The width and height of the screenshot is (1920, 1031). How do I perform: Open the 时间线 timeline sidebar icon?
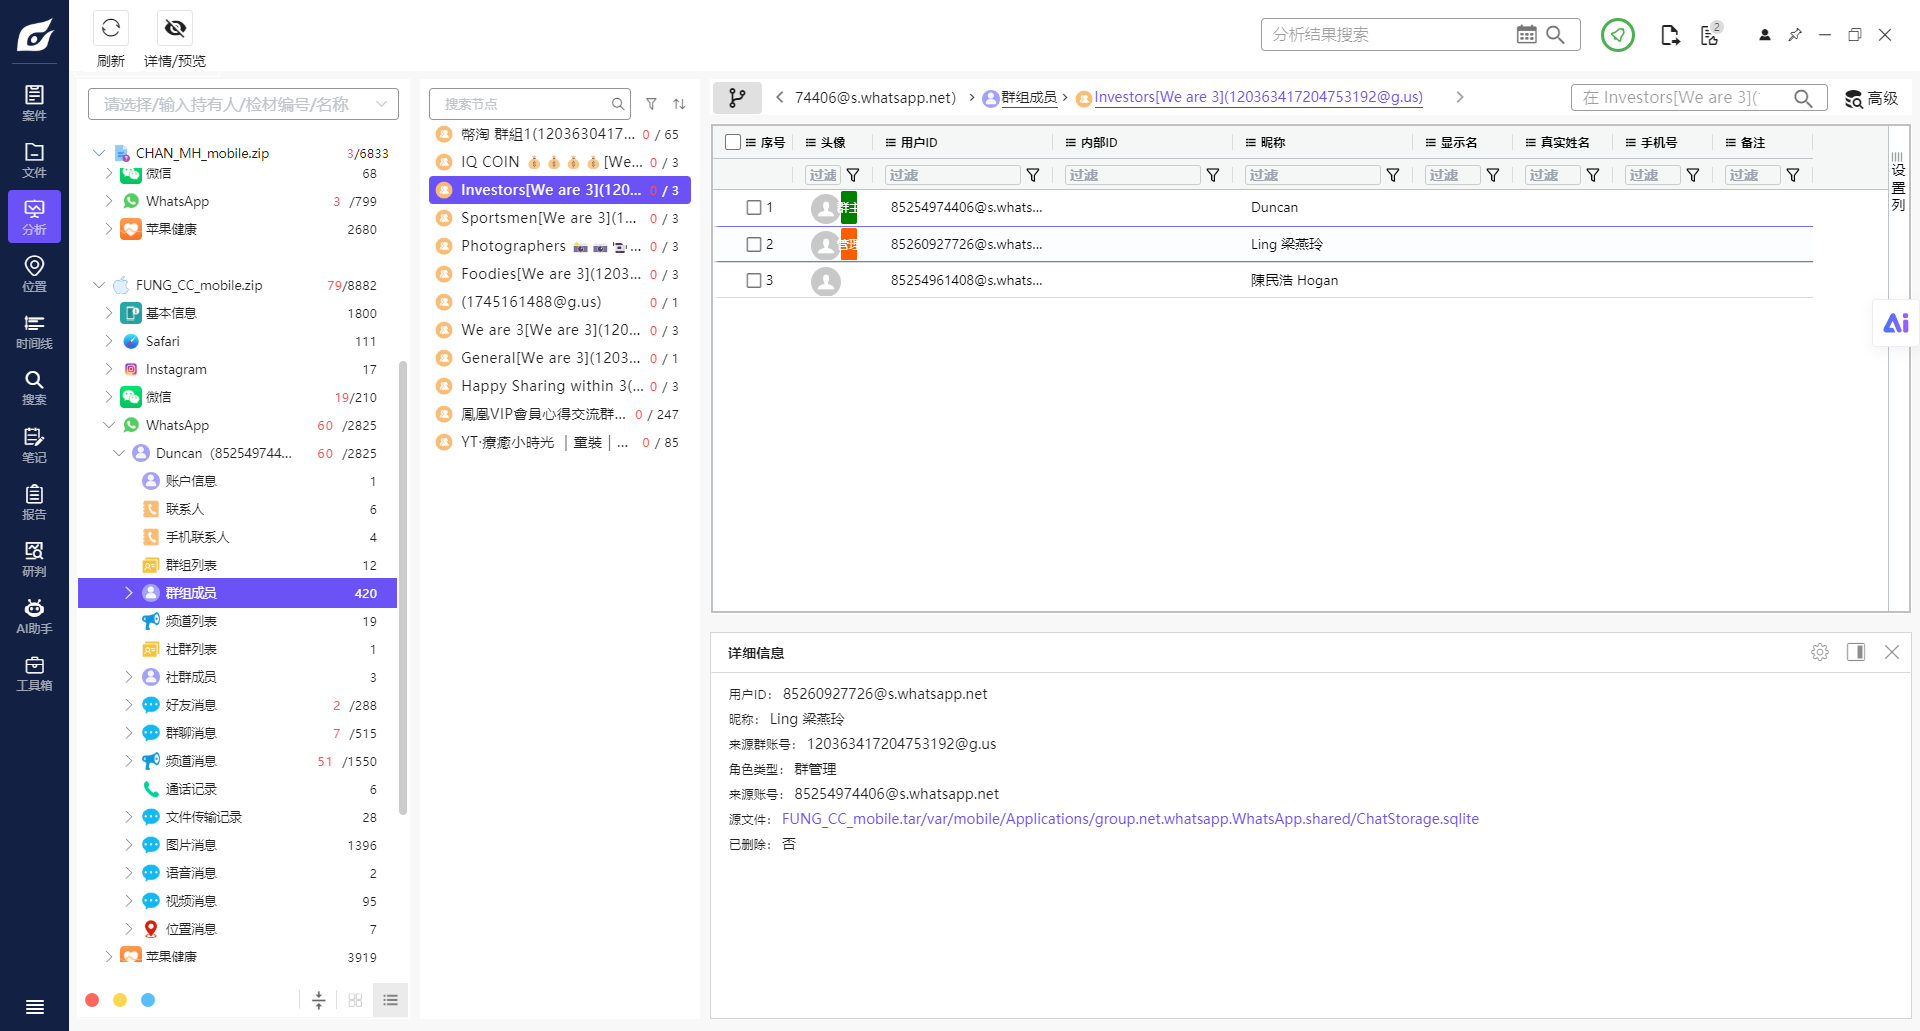click(34, 331)
